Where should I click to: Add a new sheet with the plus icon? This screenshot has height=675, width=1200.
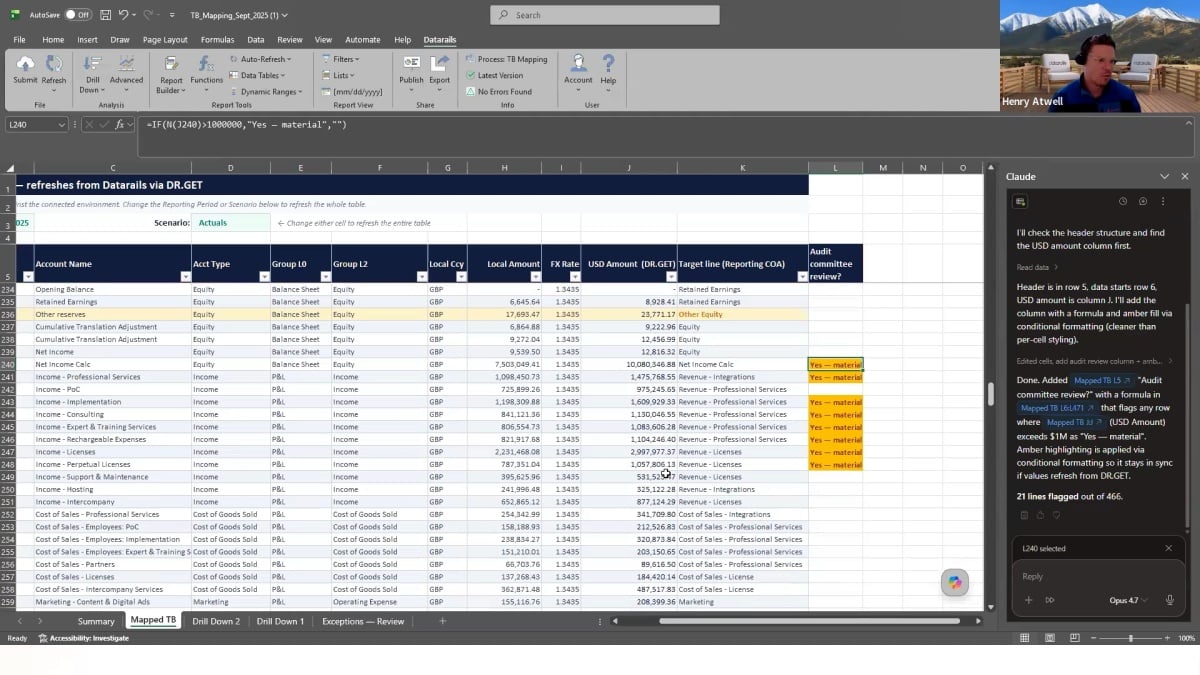[442, 621]
